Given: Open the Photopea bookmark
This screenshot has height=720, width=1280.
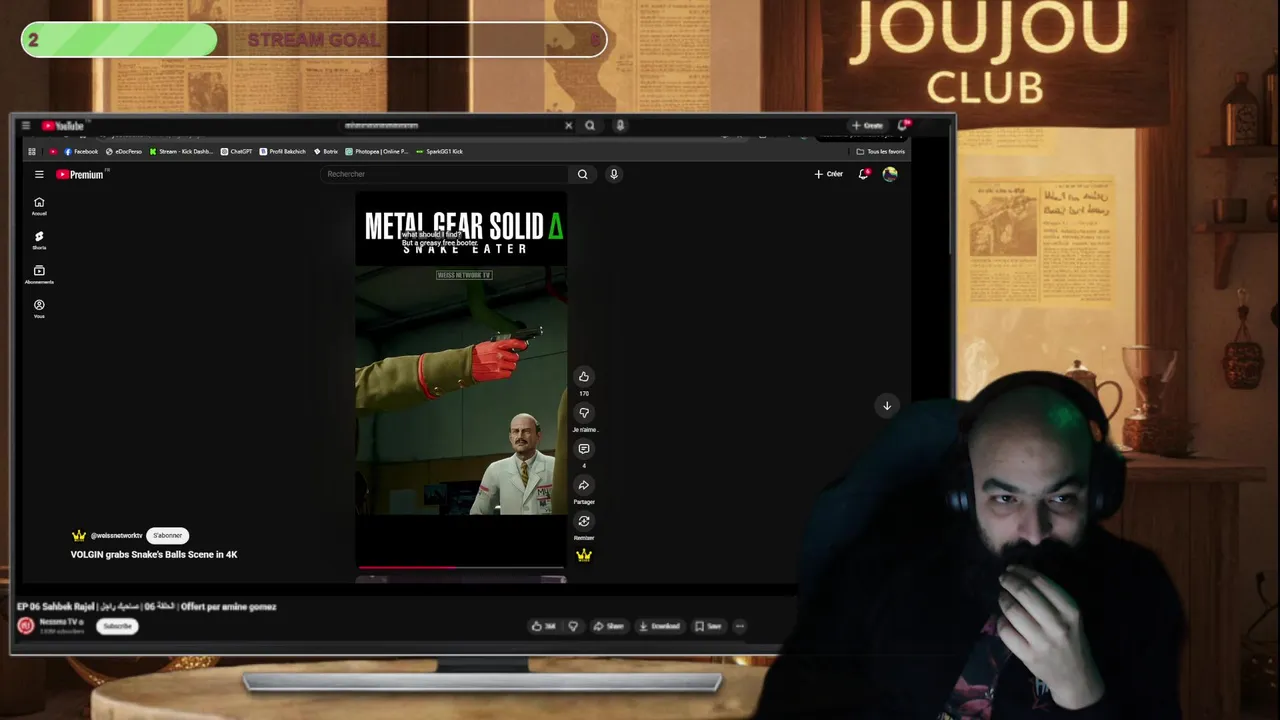Looking at the screenshot, I should tap(377, 152).
